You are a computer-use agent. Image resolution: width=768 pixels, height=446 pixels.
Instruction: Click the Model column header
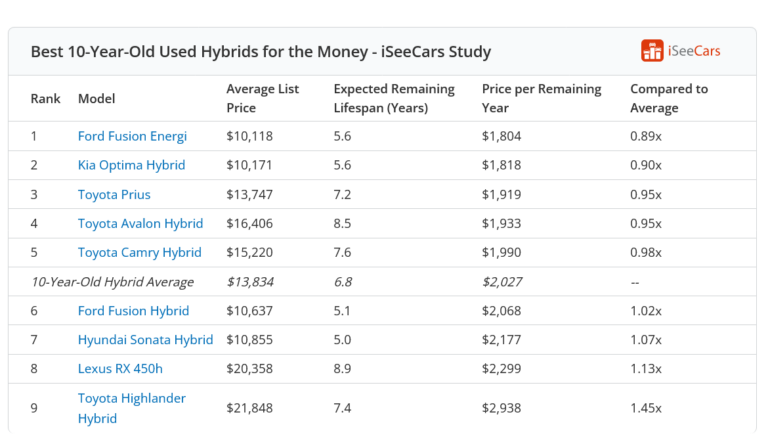click(x=96, y=99)
